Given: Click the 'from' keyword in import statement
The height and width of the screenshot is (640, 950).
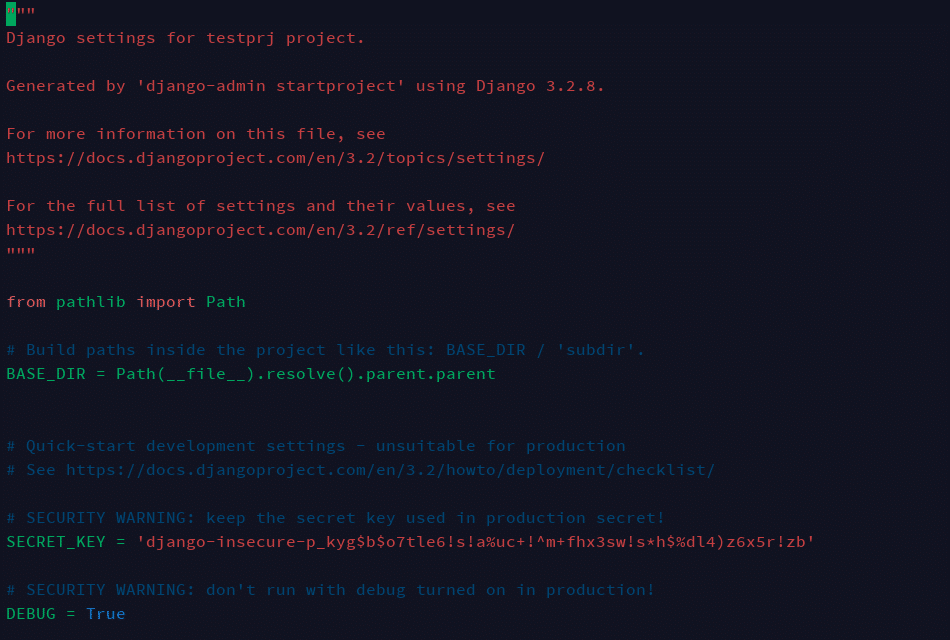Looking at the screenshot, I should point(26,302).
